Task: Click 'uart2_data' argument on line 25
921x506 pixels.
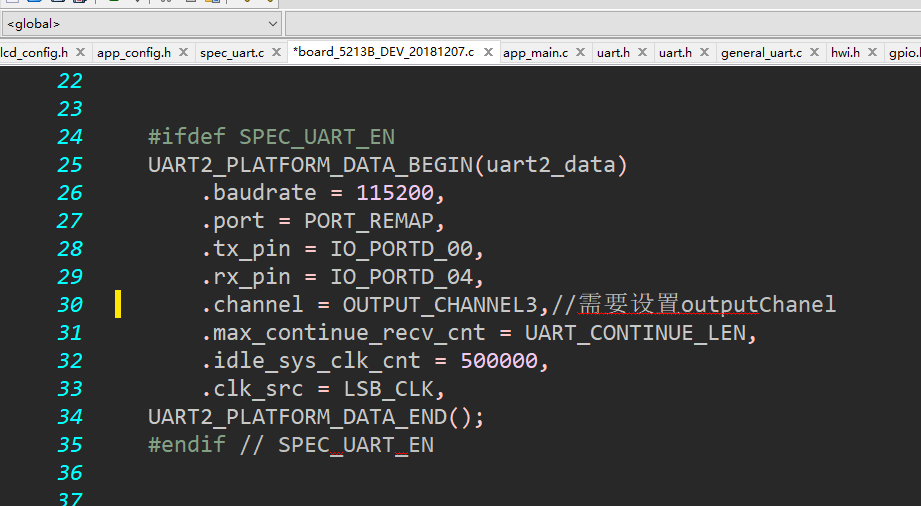Action: point(550,165)
